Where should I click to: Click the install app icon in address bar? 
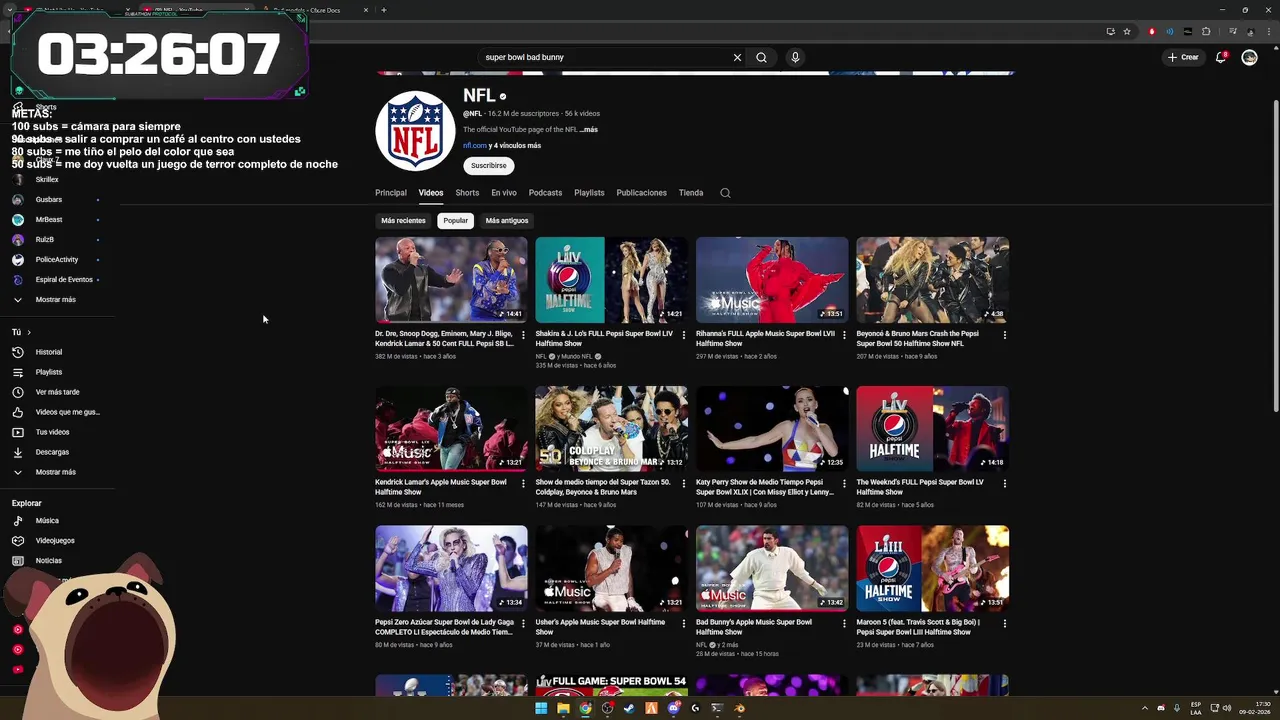point(1110,31)
